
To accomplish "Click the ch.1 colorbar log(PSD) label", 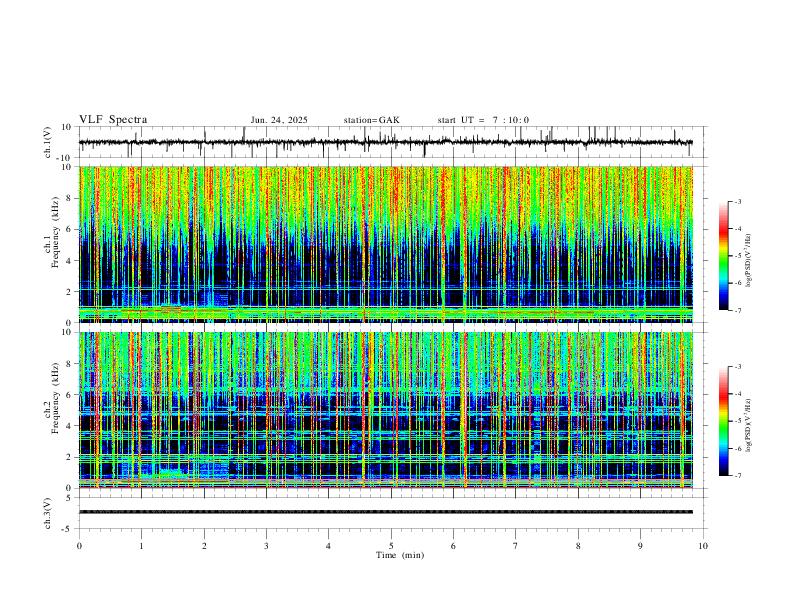I will [x=749, y=260].
